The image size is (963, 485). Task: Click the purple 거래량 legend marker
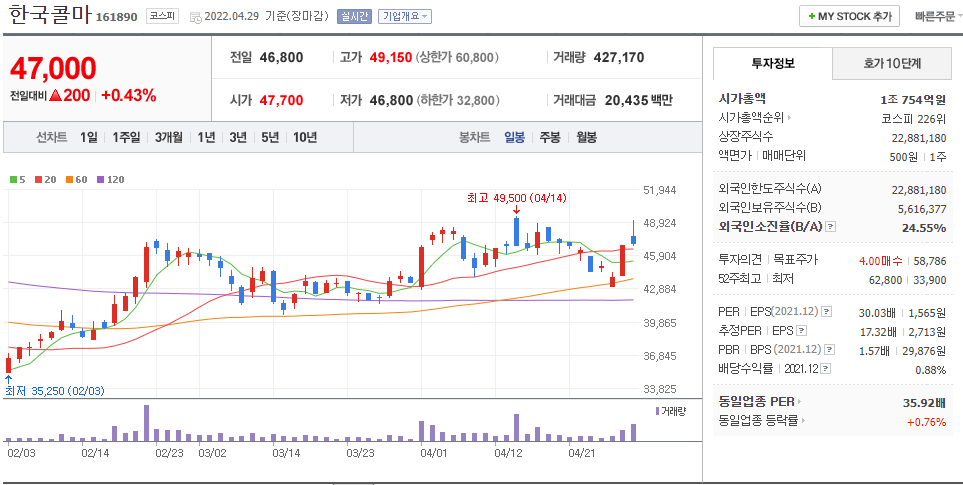657,411
